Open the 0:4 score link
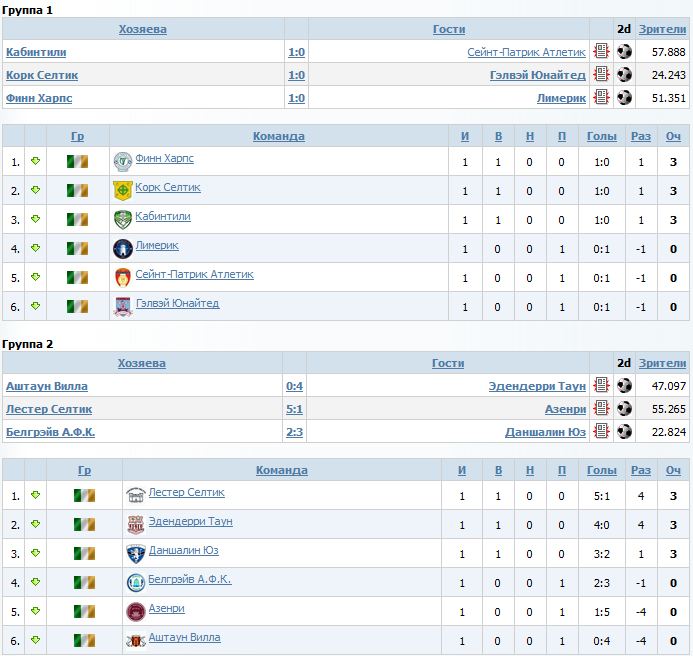 294,386
